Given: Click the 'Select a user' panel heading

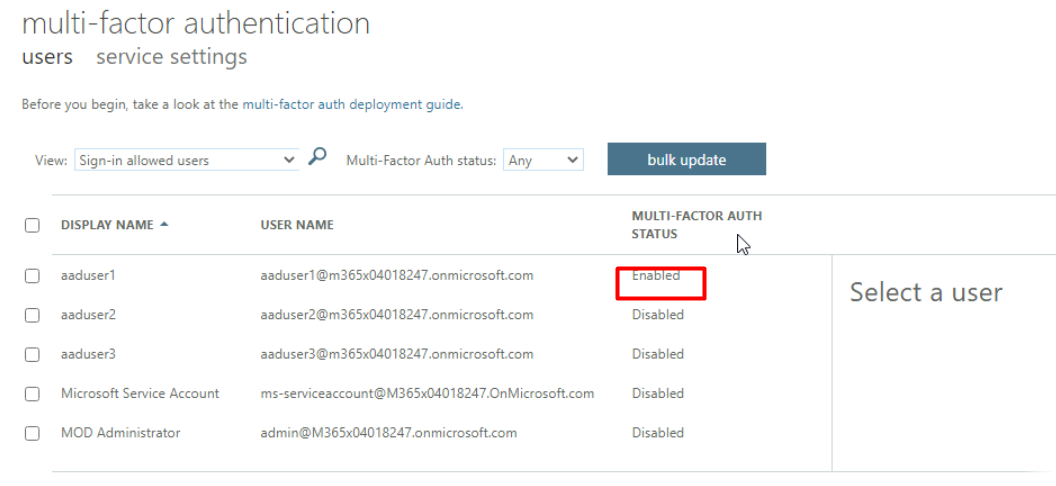Looking at the screenshot, I should [926, 292].
